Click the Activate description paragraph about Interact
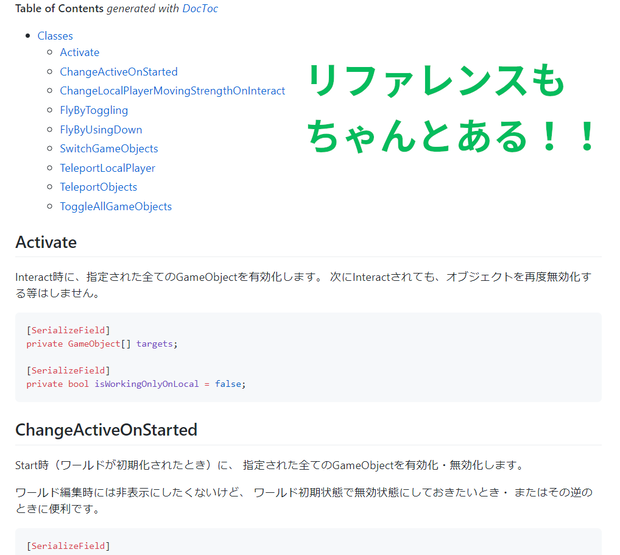 coord(303,285)
